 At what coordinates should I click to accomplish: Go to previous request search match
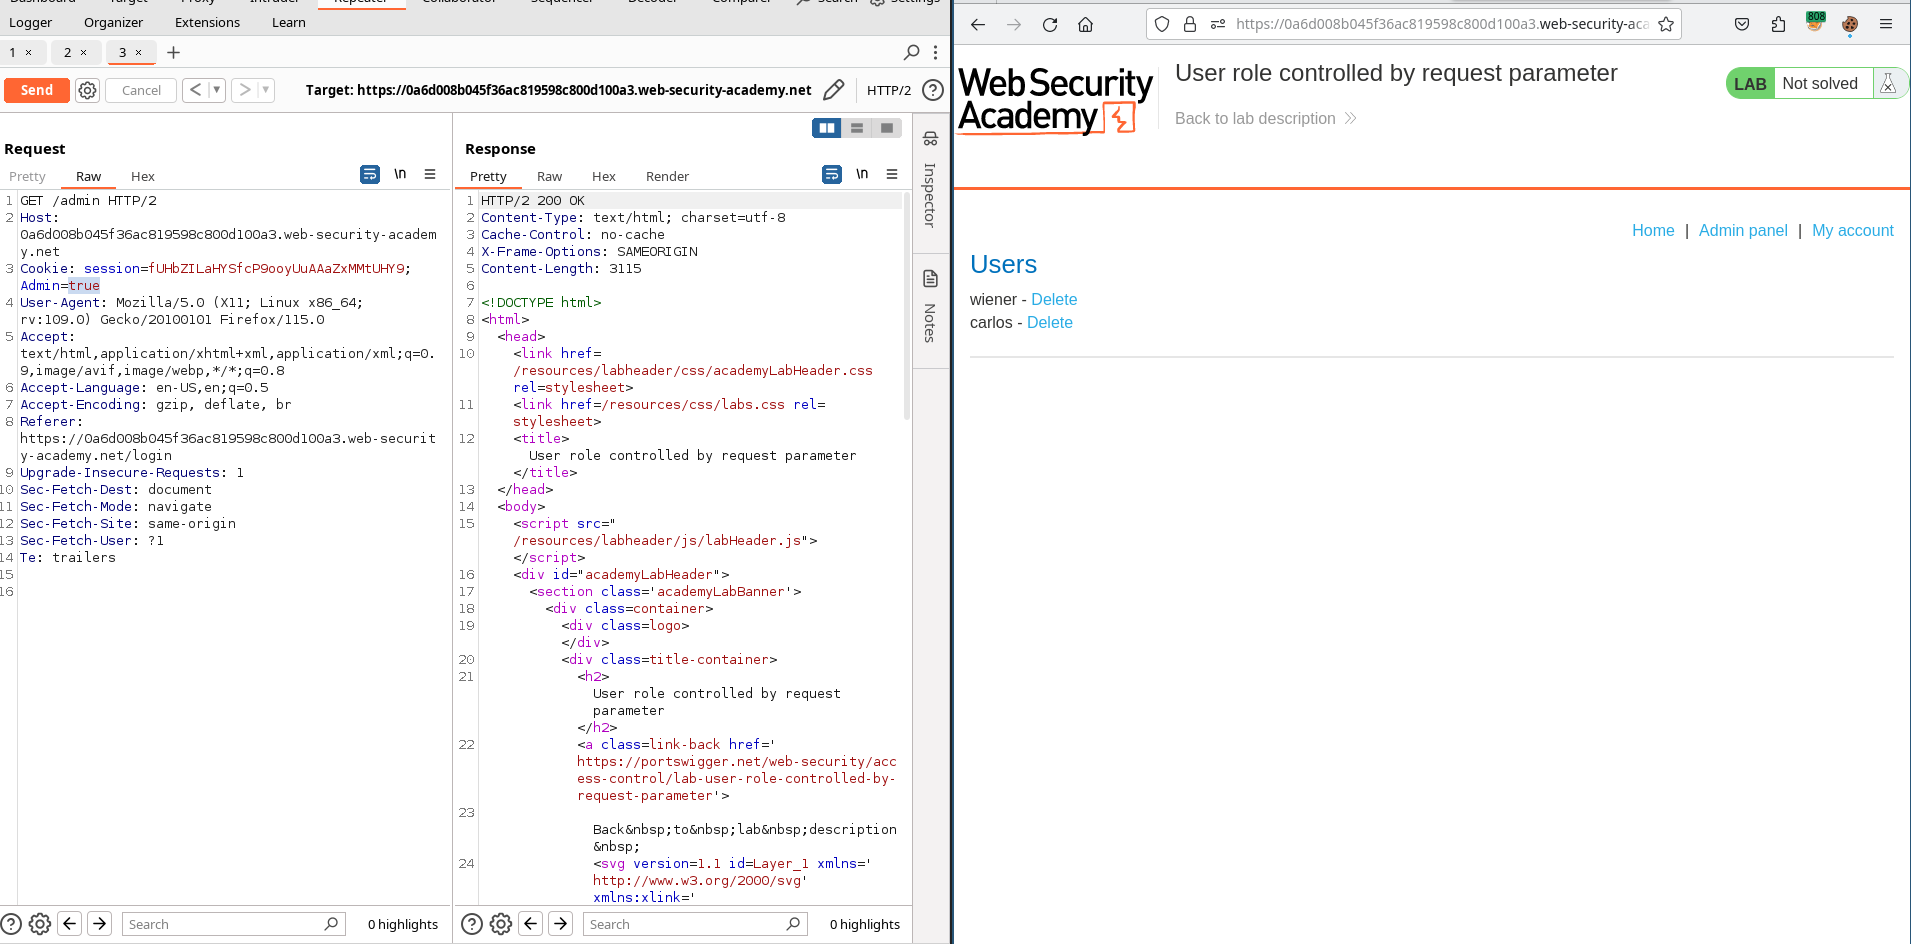pyautogui.click(x=70, y=924)
